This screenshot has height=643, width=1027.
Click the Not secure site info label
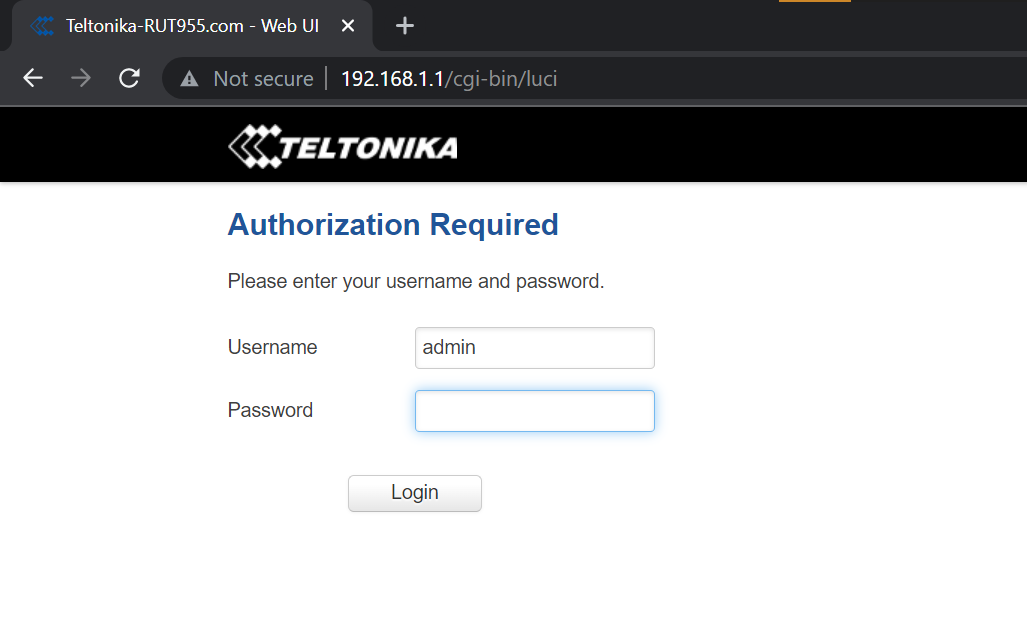pos(263,79)
